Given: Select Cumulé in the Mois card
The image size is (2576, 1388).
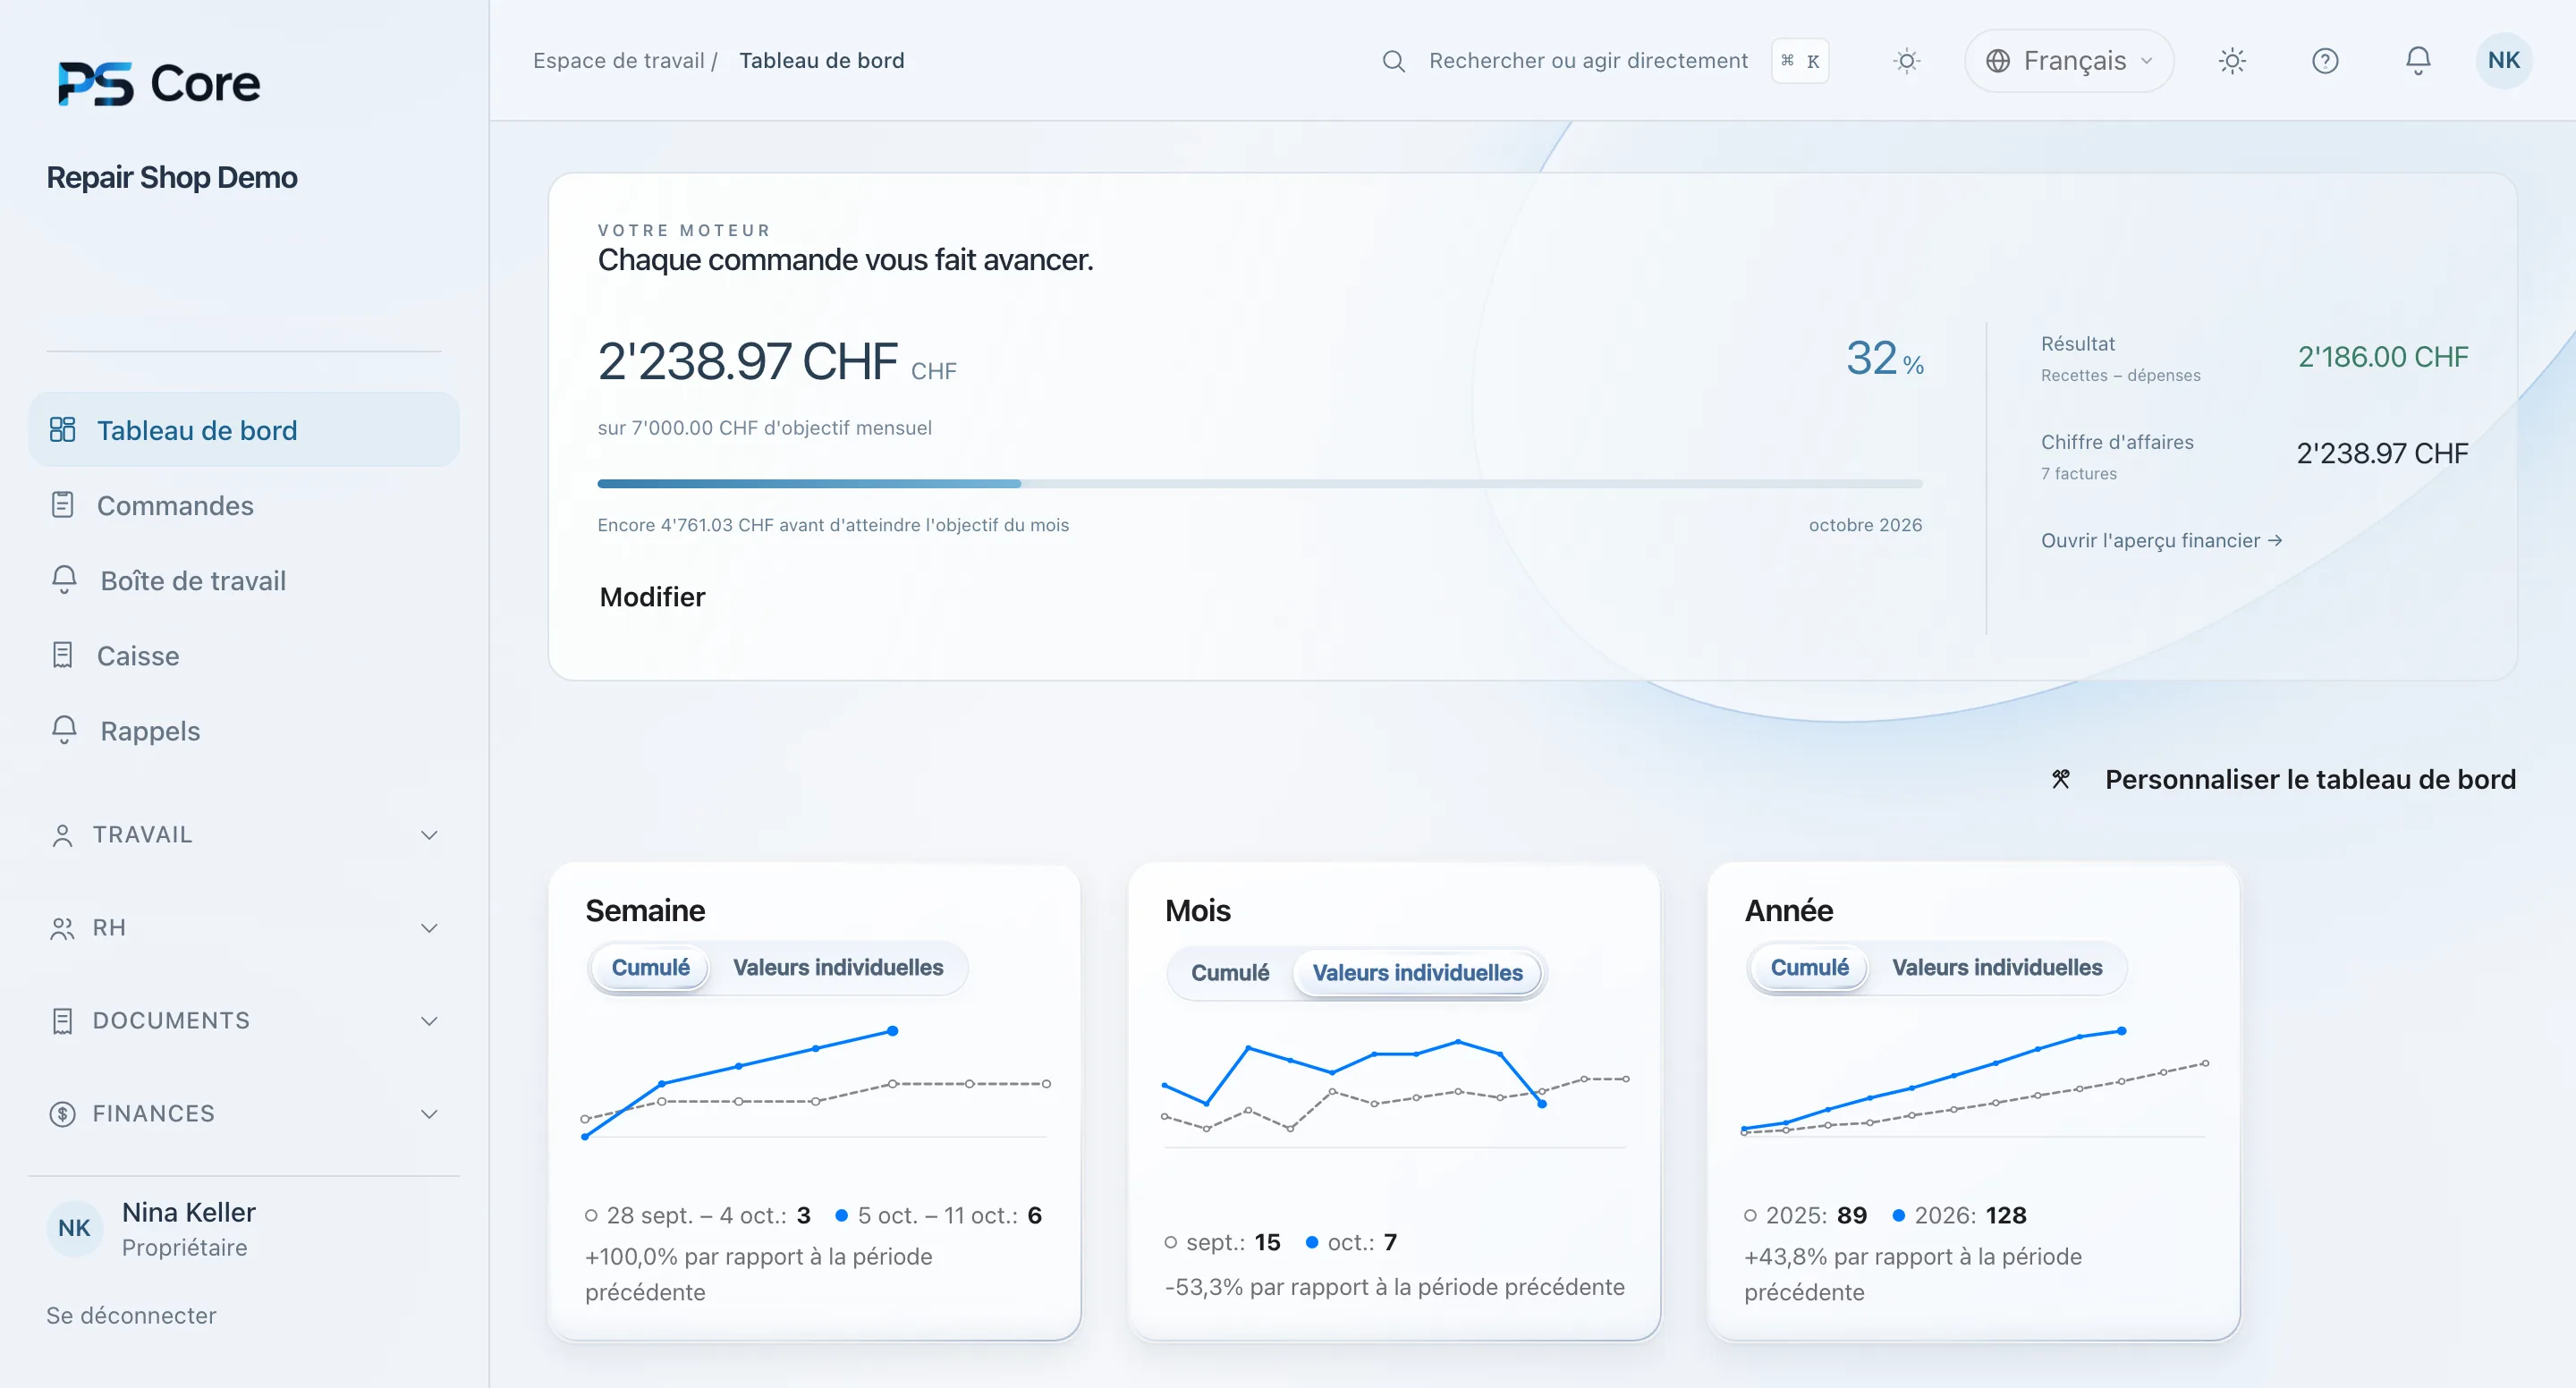Looking at the screenshot, I should point(1229,972).
